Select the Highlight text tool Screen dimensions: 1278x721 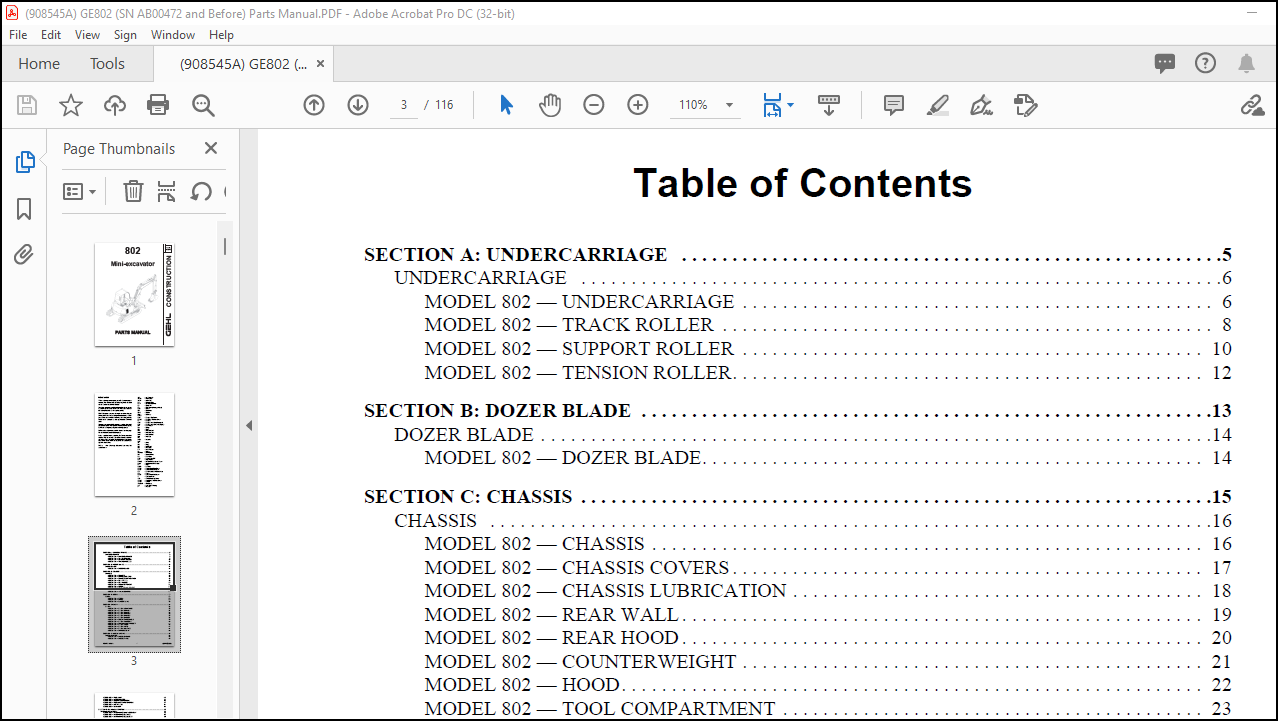tap(937, 105)
